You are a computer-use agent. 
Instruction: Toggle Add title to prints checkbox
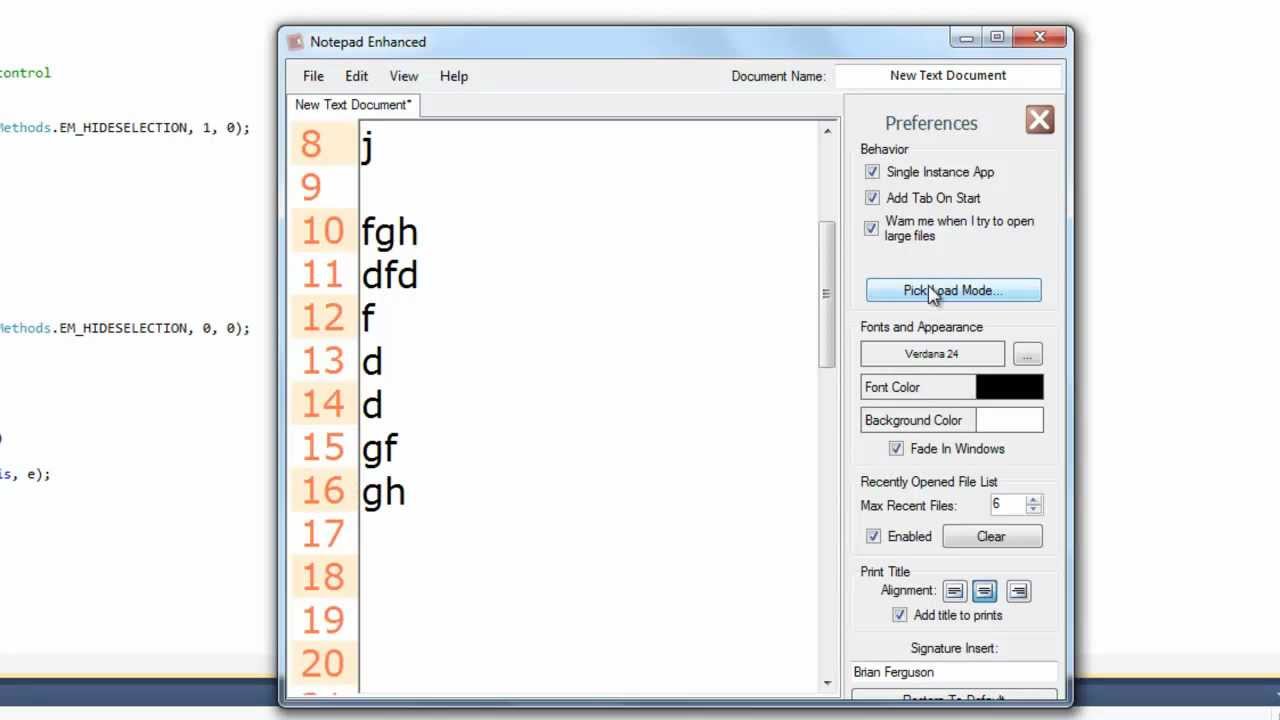point(899,615)
